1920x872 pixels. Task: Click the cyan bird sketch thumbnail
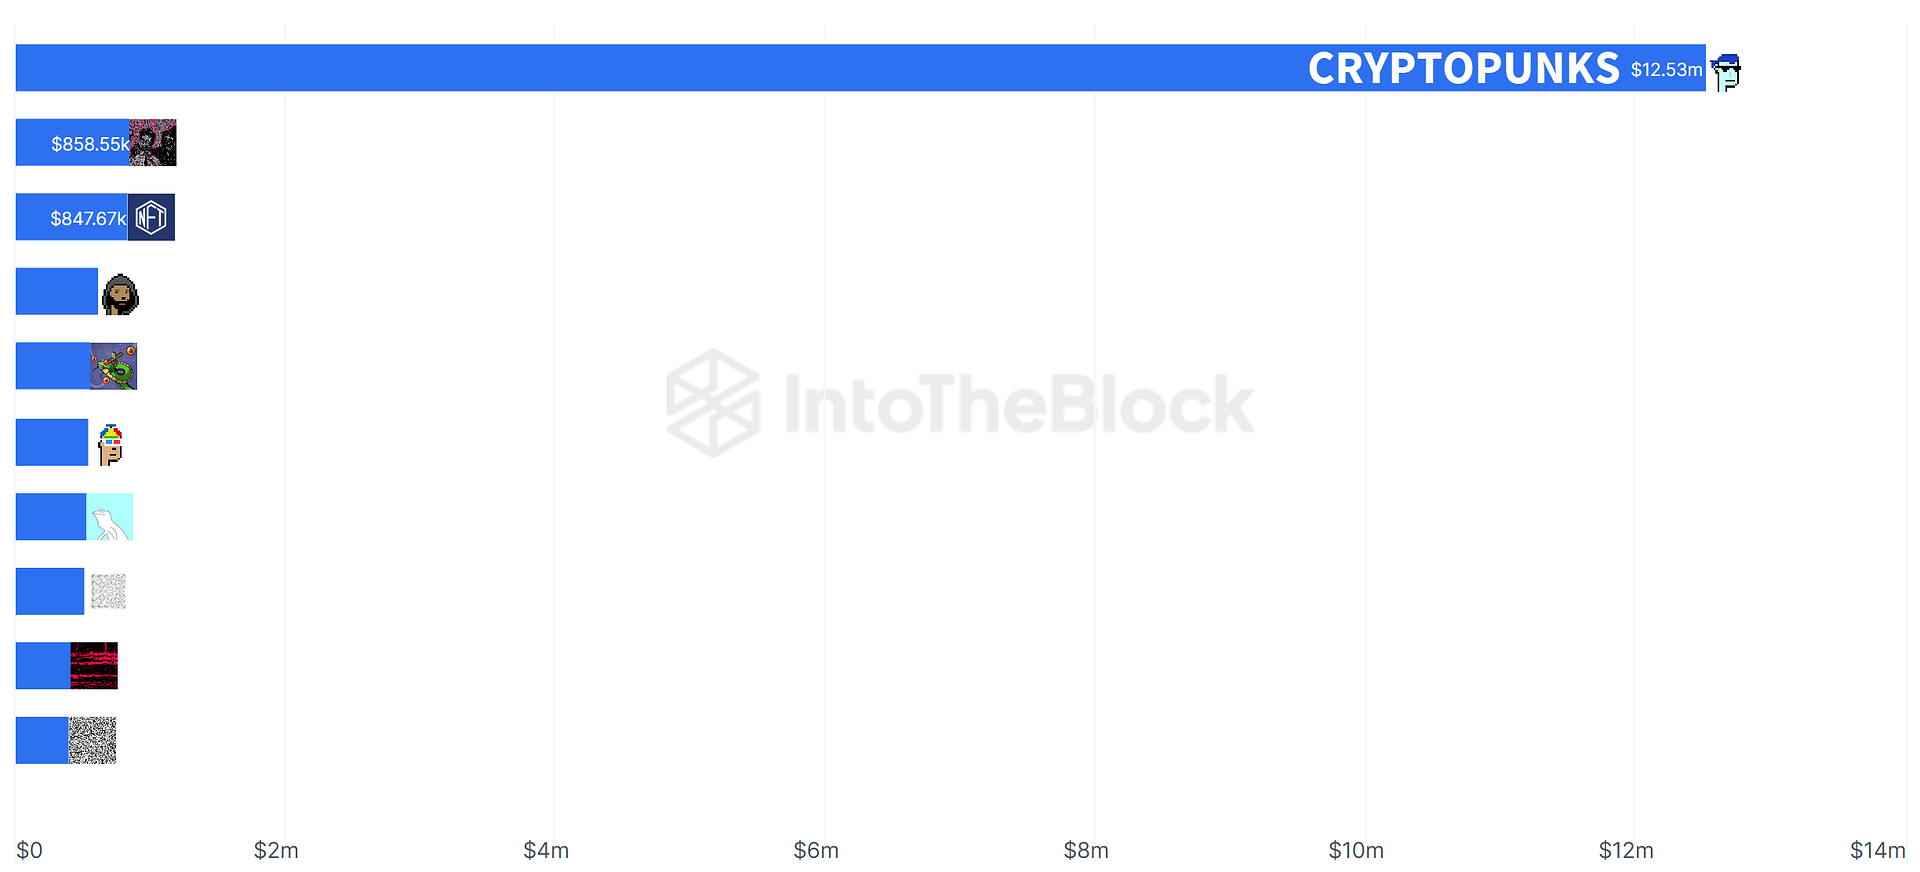point(109,517)
